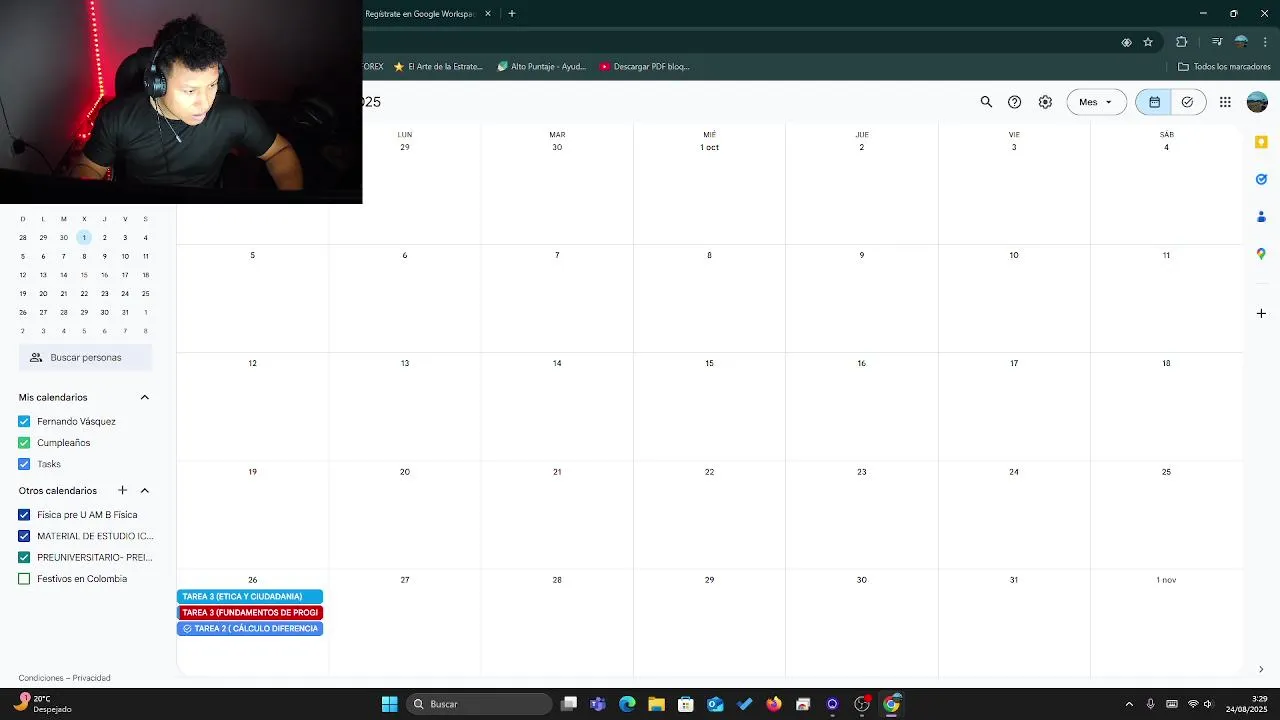Image resolution: width=1280 pixels, height=720 pixels.
Task: Open the Mes view dropdown
Action: point(1096,102)
